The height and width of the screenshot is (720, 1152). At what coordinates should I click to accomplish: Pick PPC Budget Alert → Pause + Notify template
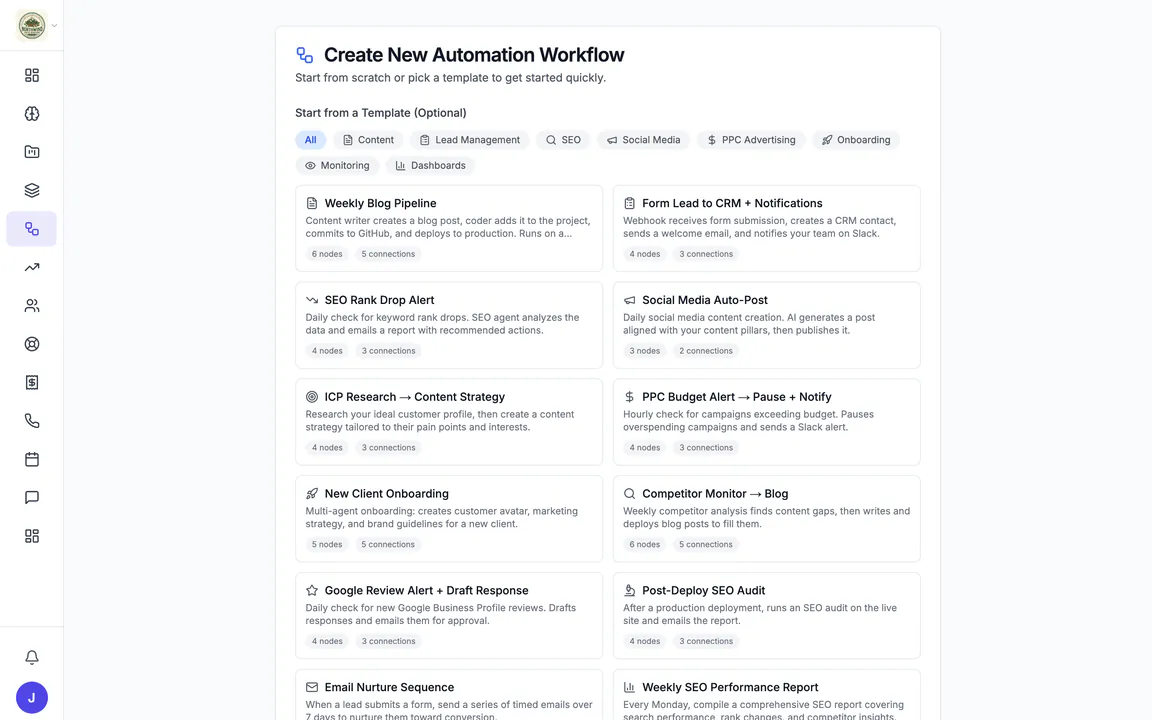tap(766, 422)
